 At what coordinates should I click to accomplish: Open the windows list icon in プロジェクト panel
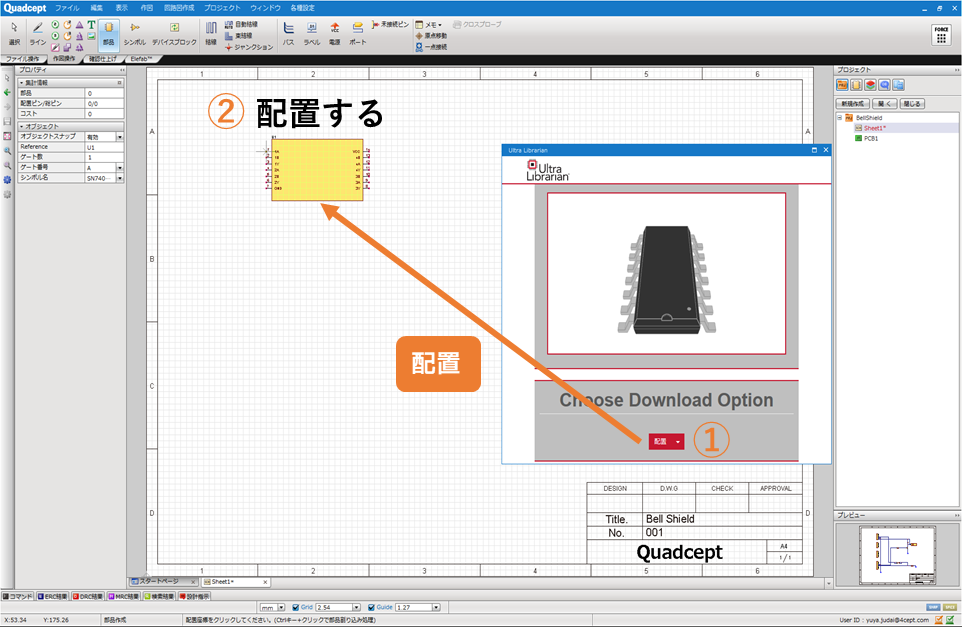(898, 85)
